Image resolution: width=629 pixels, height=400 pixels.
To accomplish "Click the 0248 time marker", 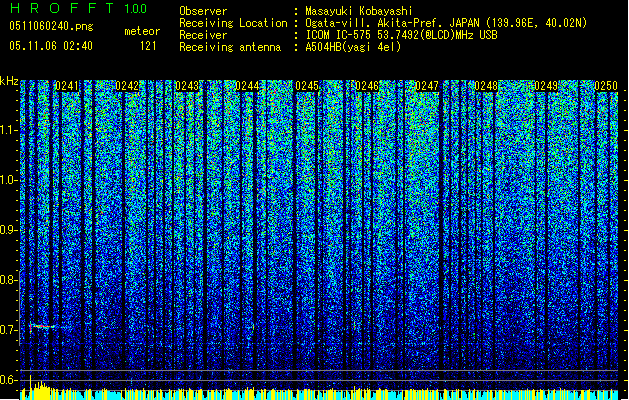I will (x=486, y=86).
